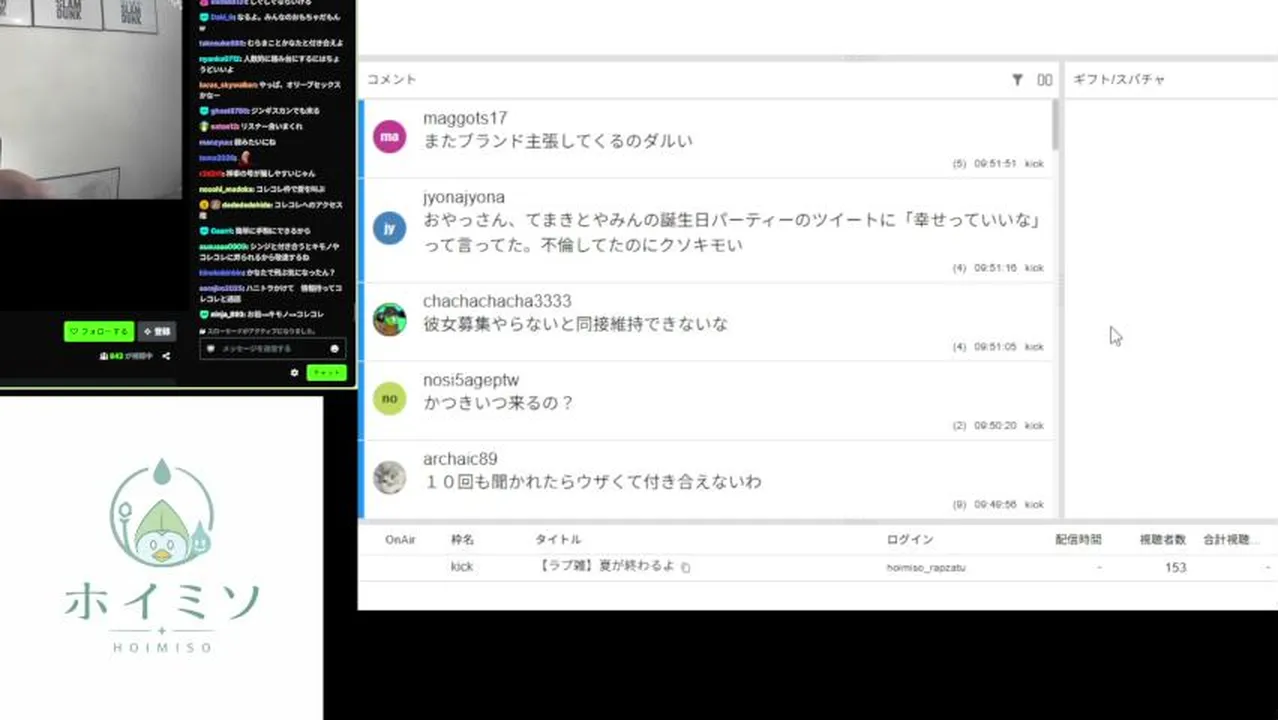This screenshot has width=1278, height=720.
Task: Click the timestamp 09:51:51
Action: [995, 163]
